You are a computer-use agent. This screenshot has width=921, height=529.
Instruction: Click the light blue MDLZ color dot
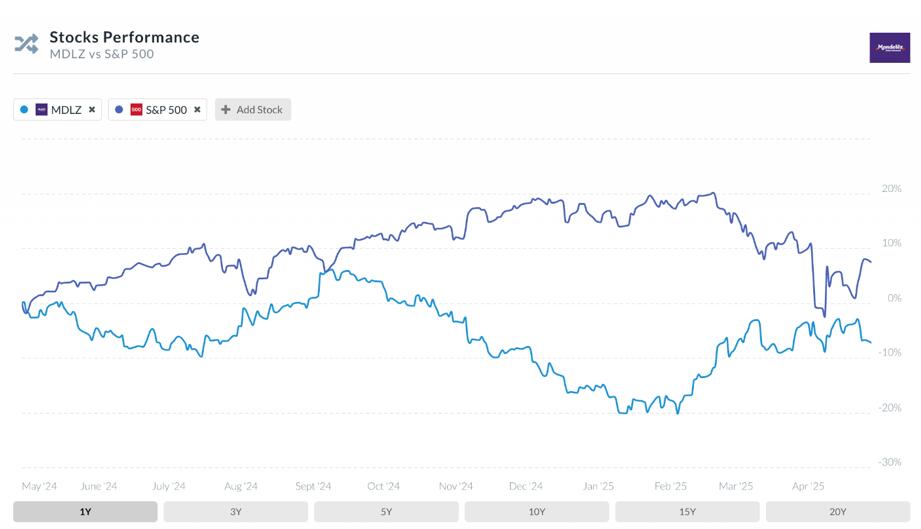pos(24,110)
